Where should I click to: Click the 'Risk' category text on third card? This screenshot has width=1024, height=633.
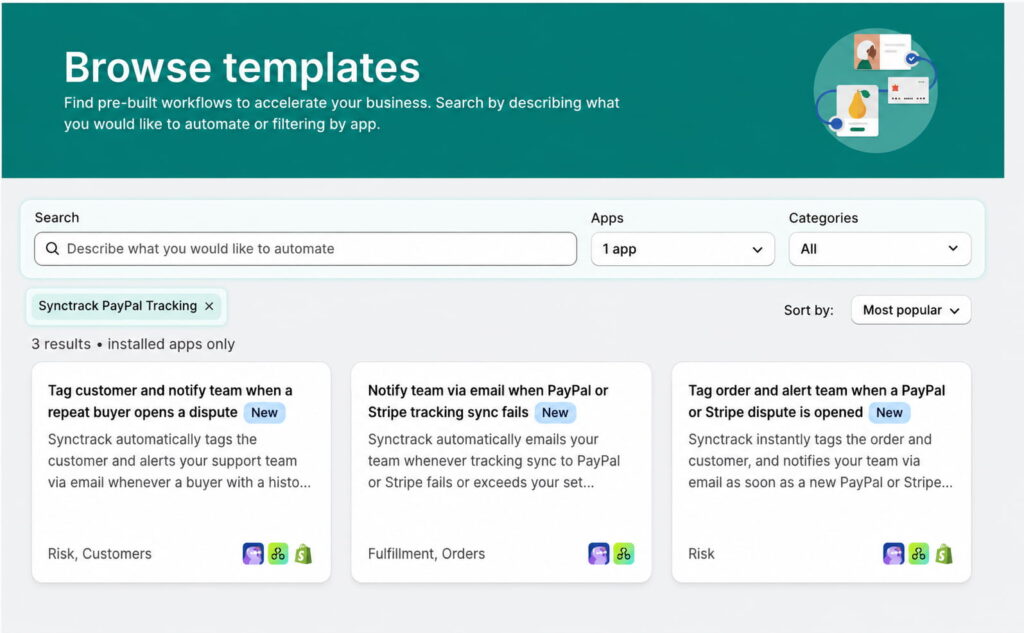[701, 554]
